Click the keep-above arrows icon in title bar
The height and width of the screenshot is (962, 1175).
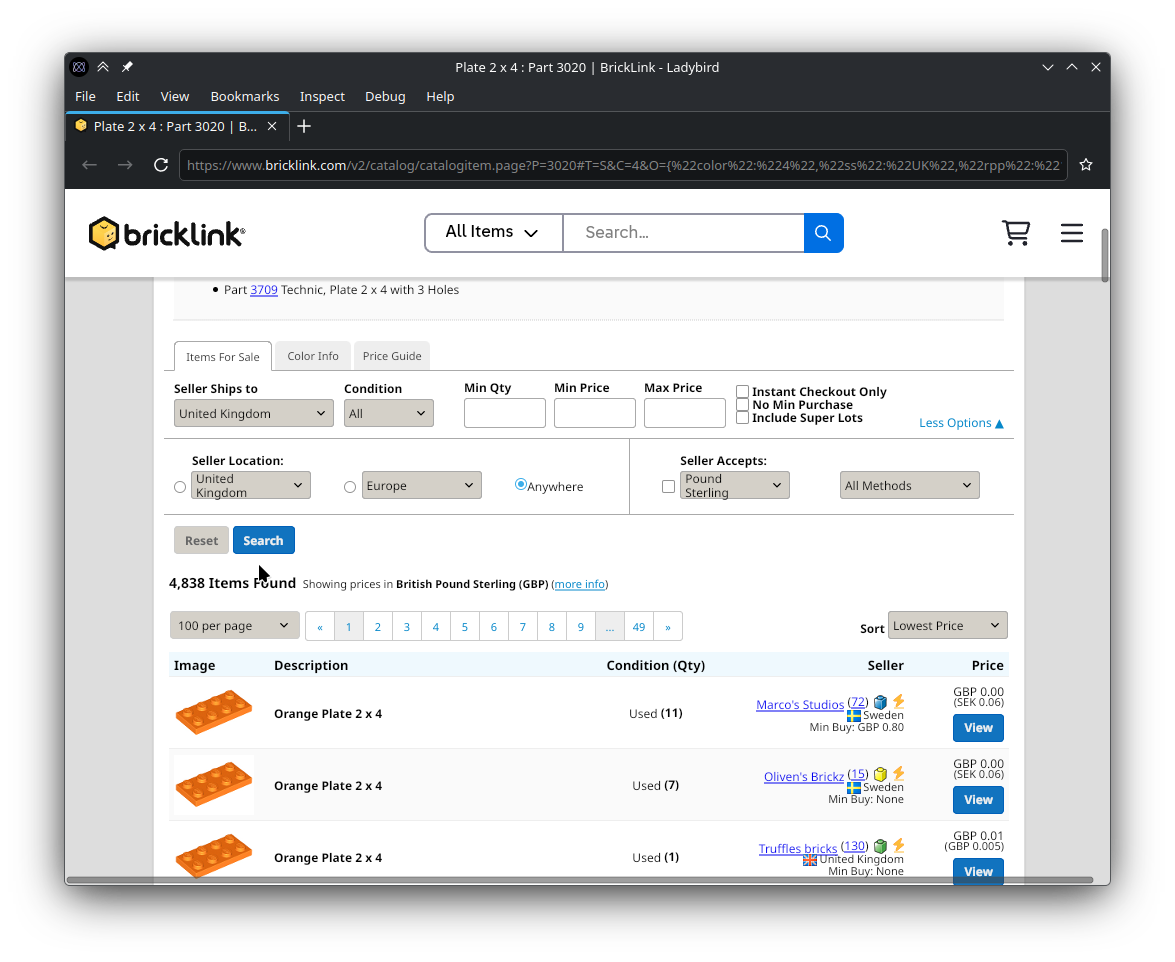tap(103, 67)
